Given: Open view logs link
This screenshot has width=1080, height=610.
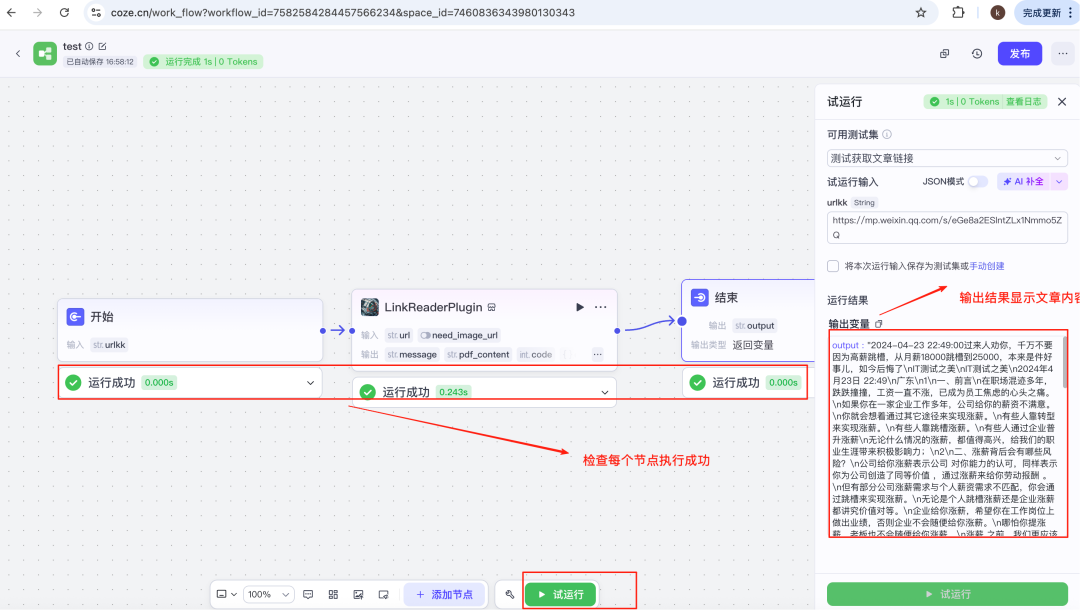Looking at the screenshot, I should 1024,102.
